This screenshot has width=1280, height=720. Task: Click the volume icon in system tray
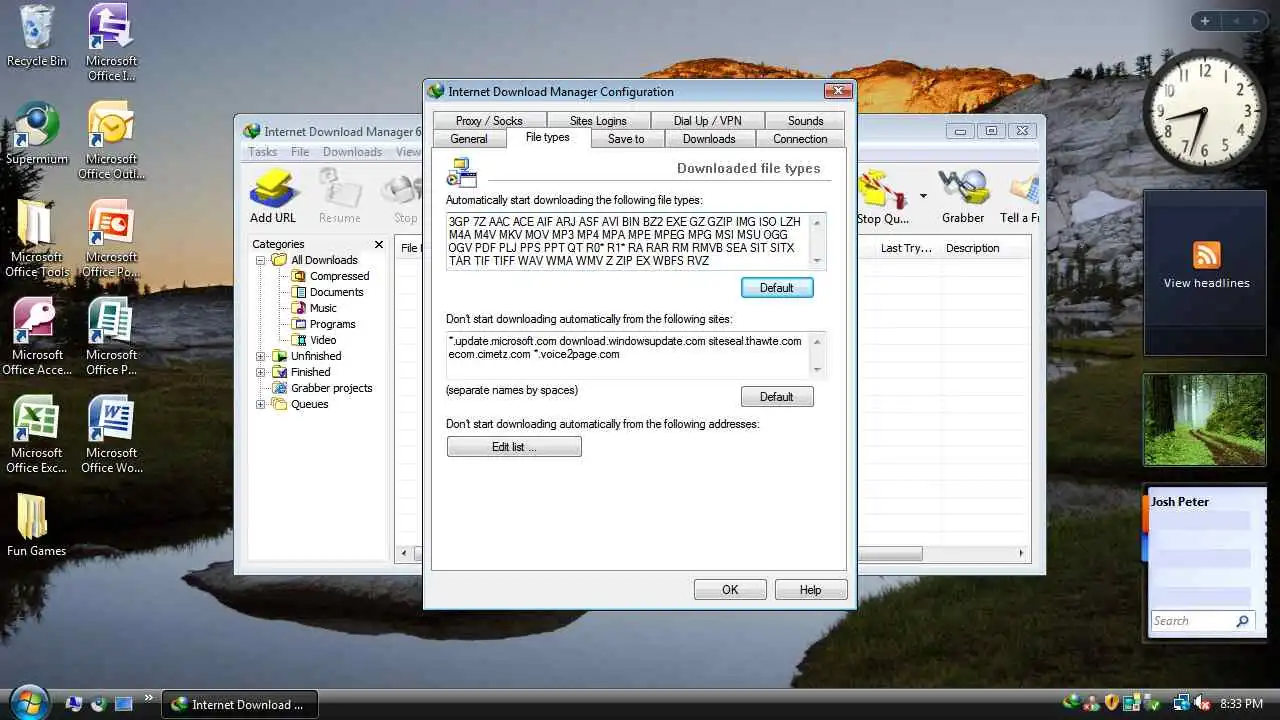[1203, 704]
